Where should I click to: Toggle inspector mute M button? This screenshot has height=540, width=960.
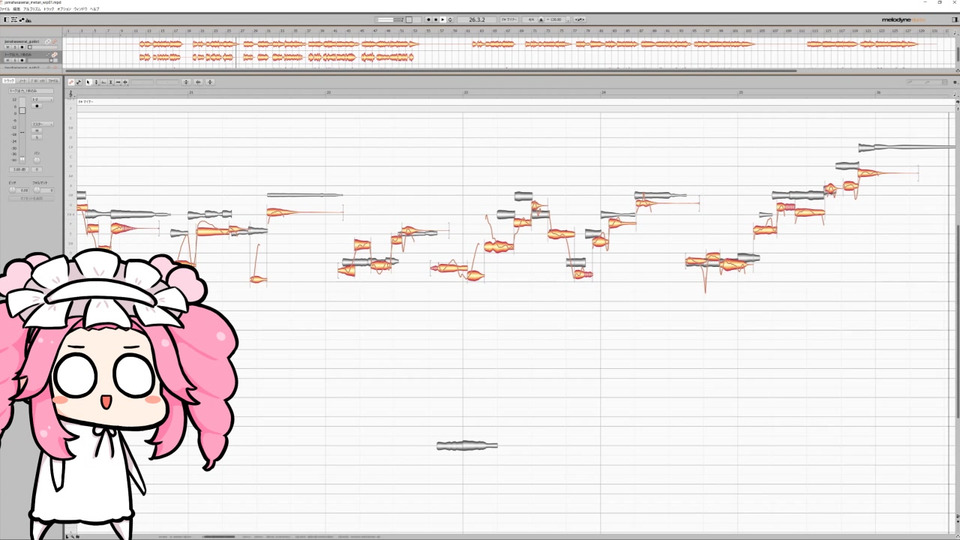37,130
